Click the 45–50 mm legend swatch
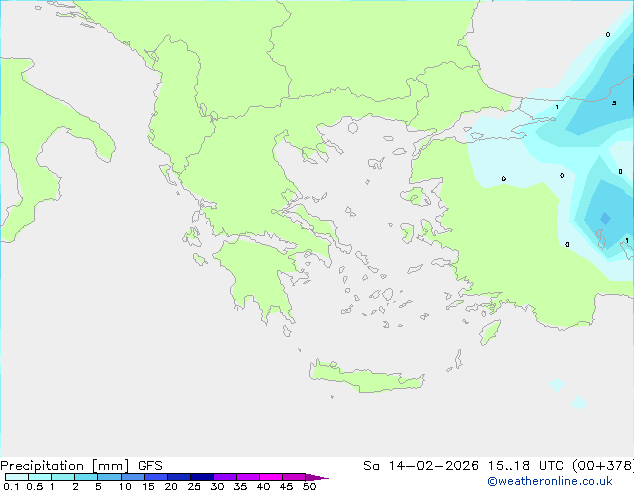Image resolution: width=634 pixels, height=490 pixels. (294, 477)
